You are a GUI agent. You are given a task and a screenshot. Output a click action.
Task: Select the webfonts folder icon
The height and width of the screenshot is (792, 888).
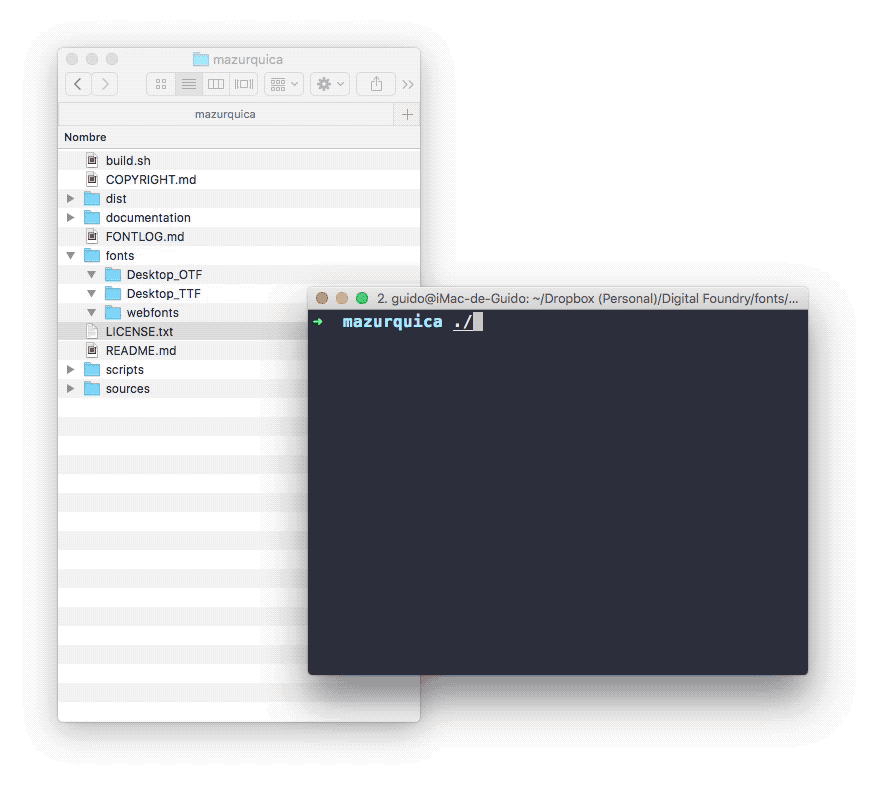click(113, 313)
